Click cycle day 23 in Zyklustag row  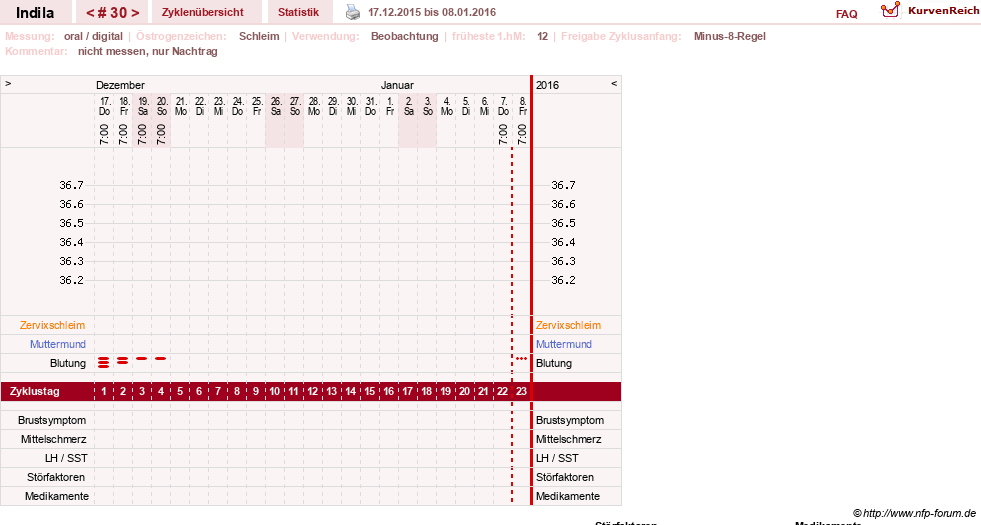point(521,392)
